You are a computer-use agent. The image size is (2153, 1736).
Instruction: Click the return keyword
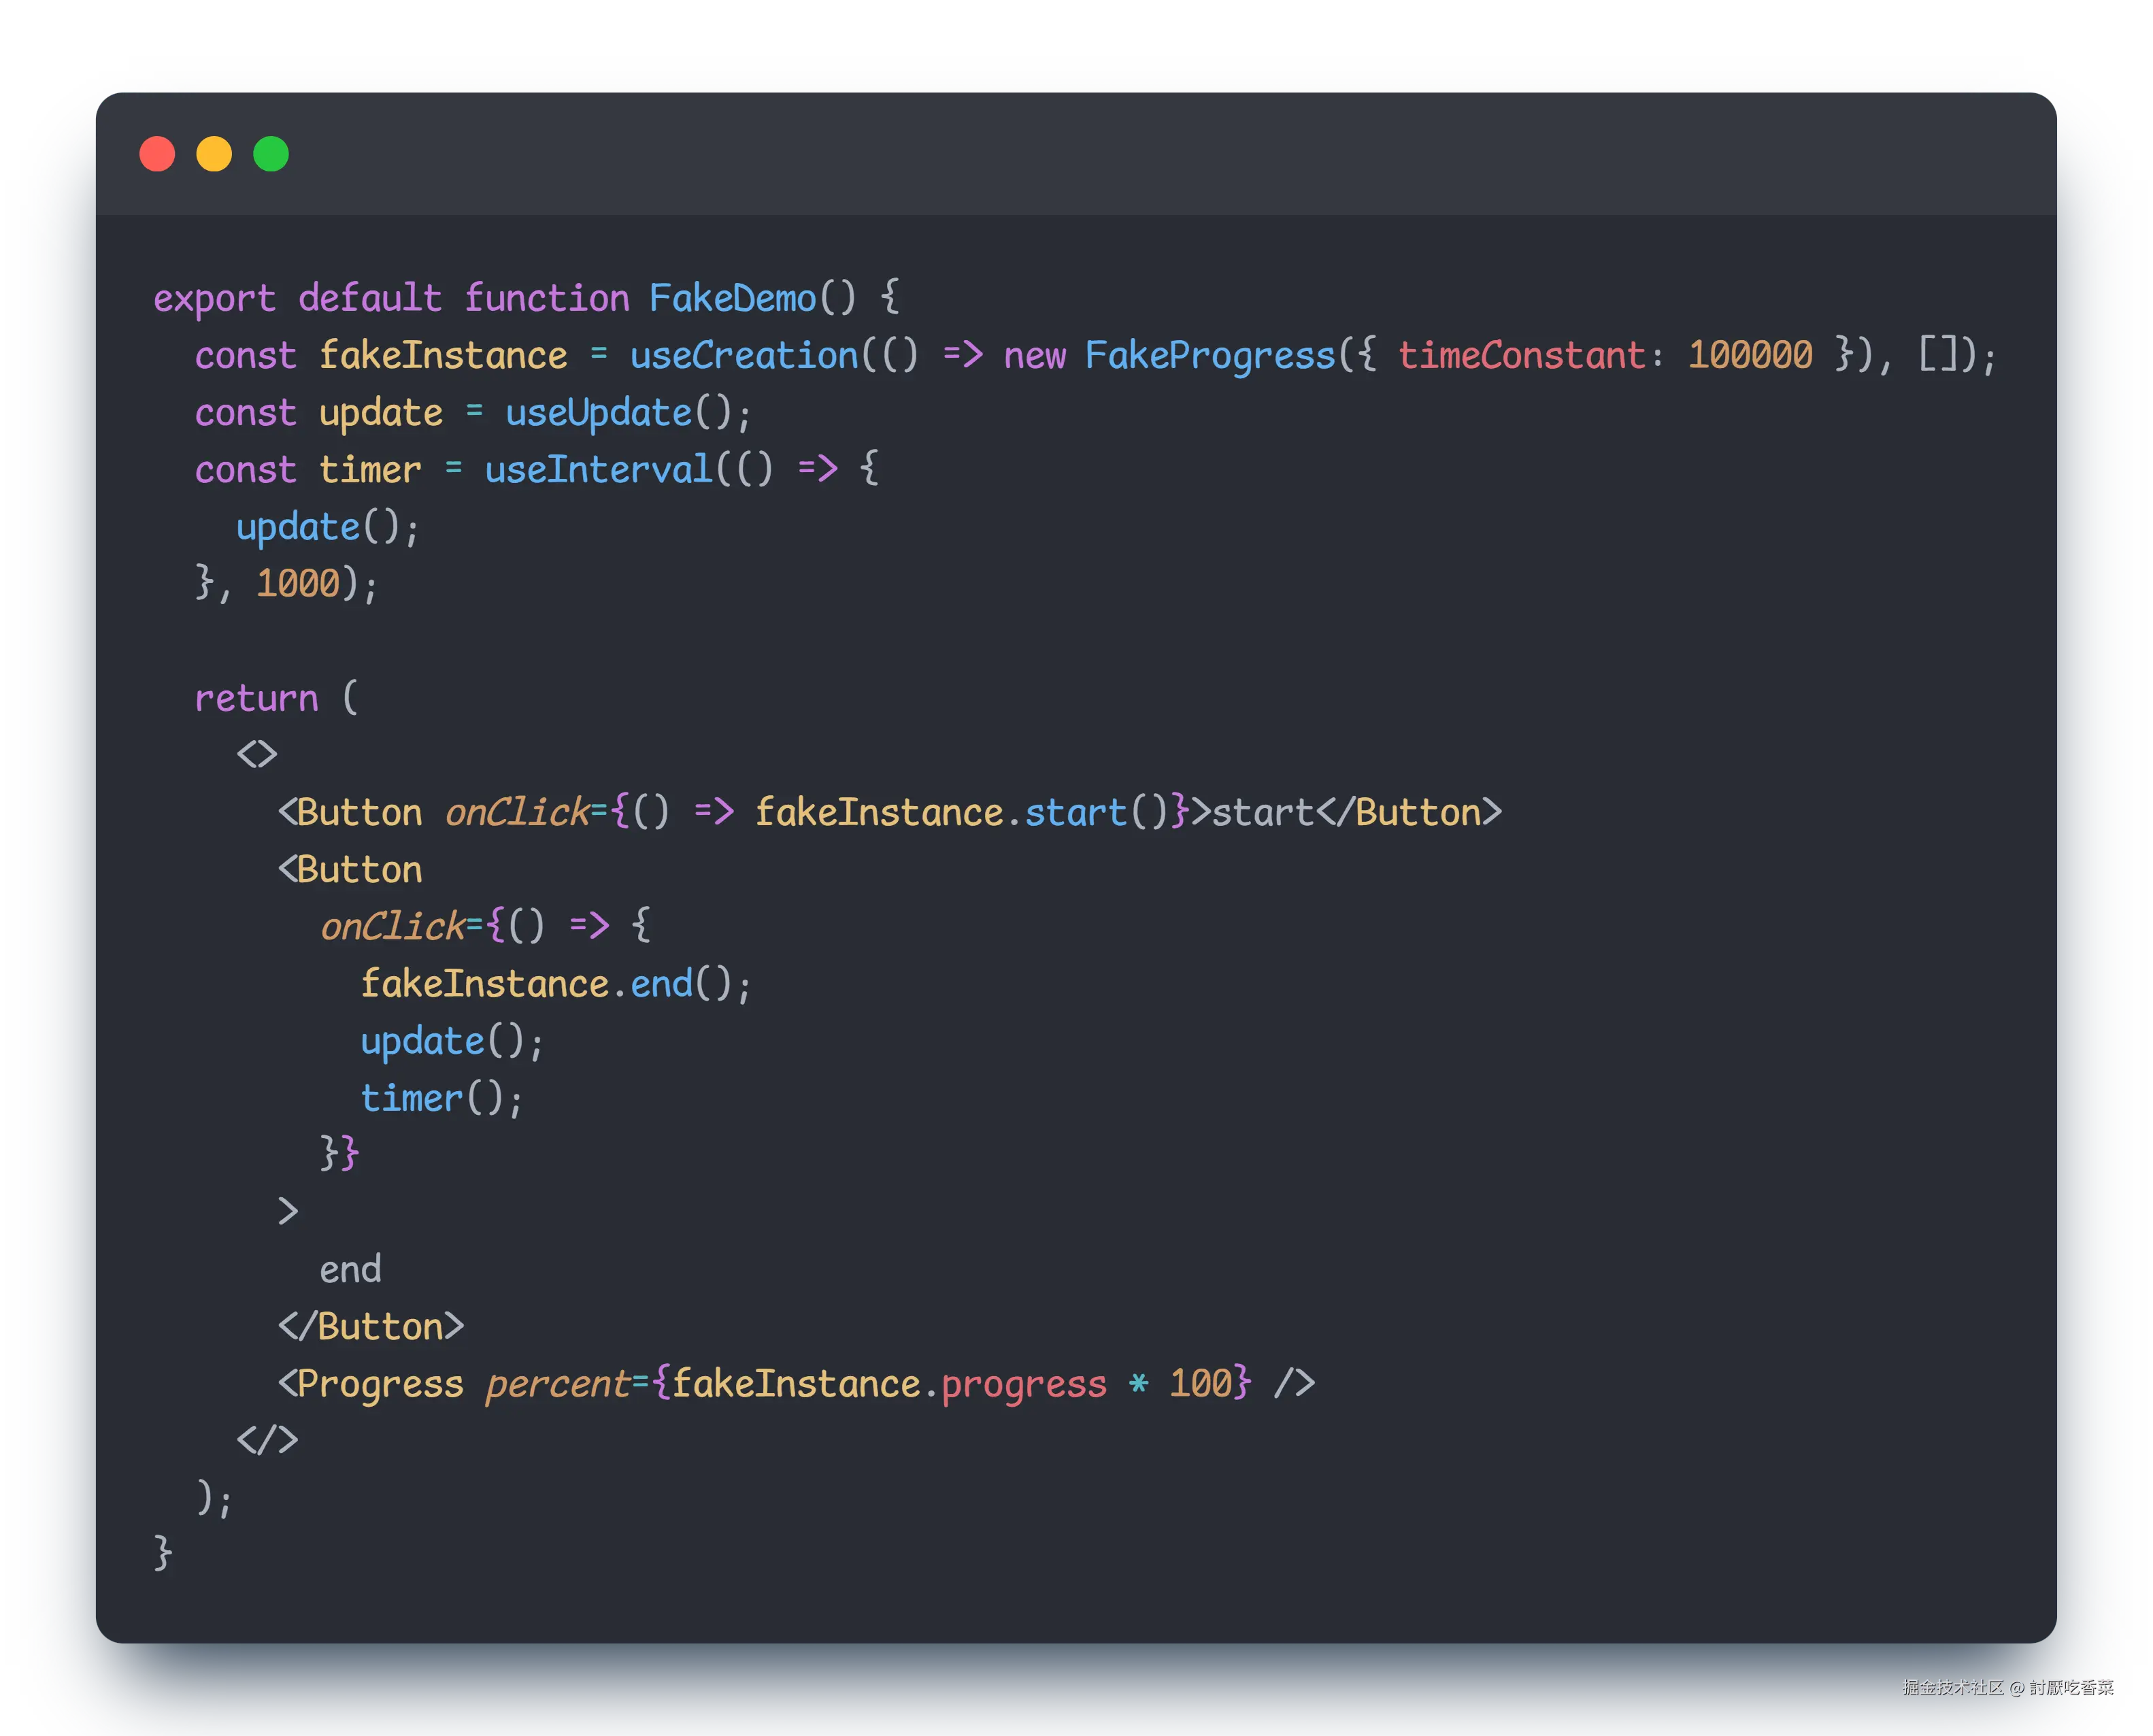[256, 698]
